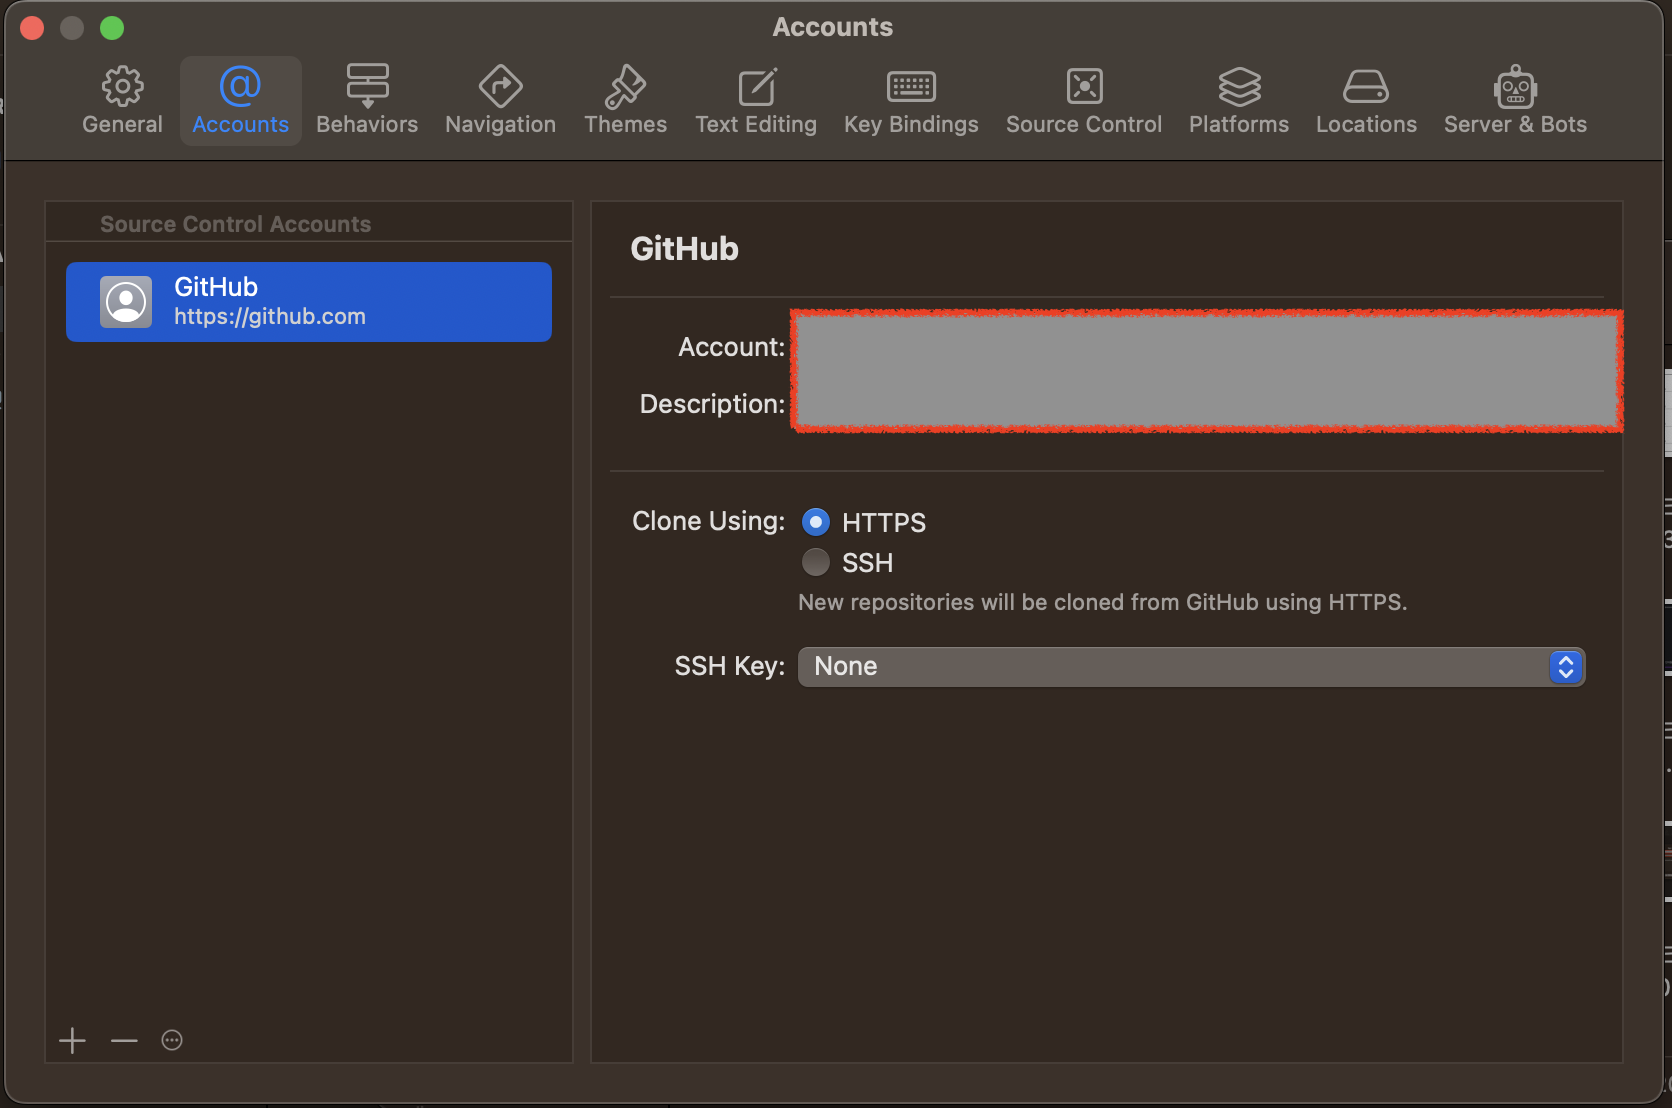
Task: Show the Locations preferences tab
Action: [1366, 100]
